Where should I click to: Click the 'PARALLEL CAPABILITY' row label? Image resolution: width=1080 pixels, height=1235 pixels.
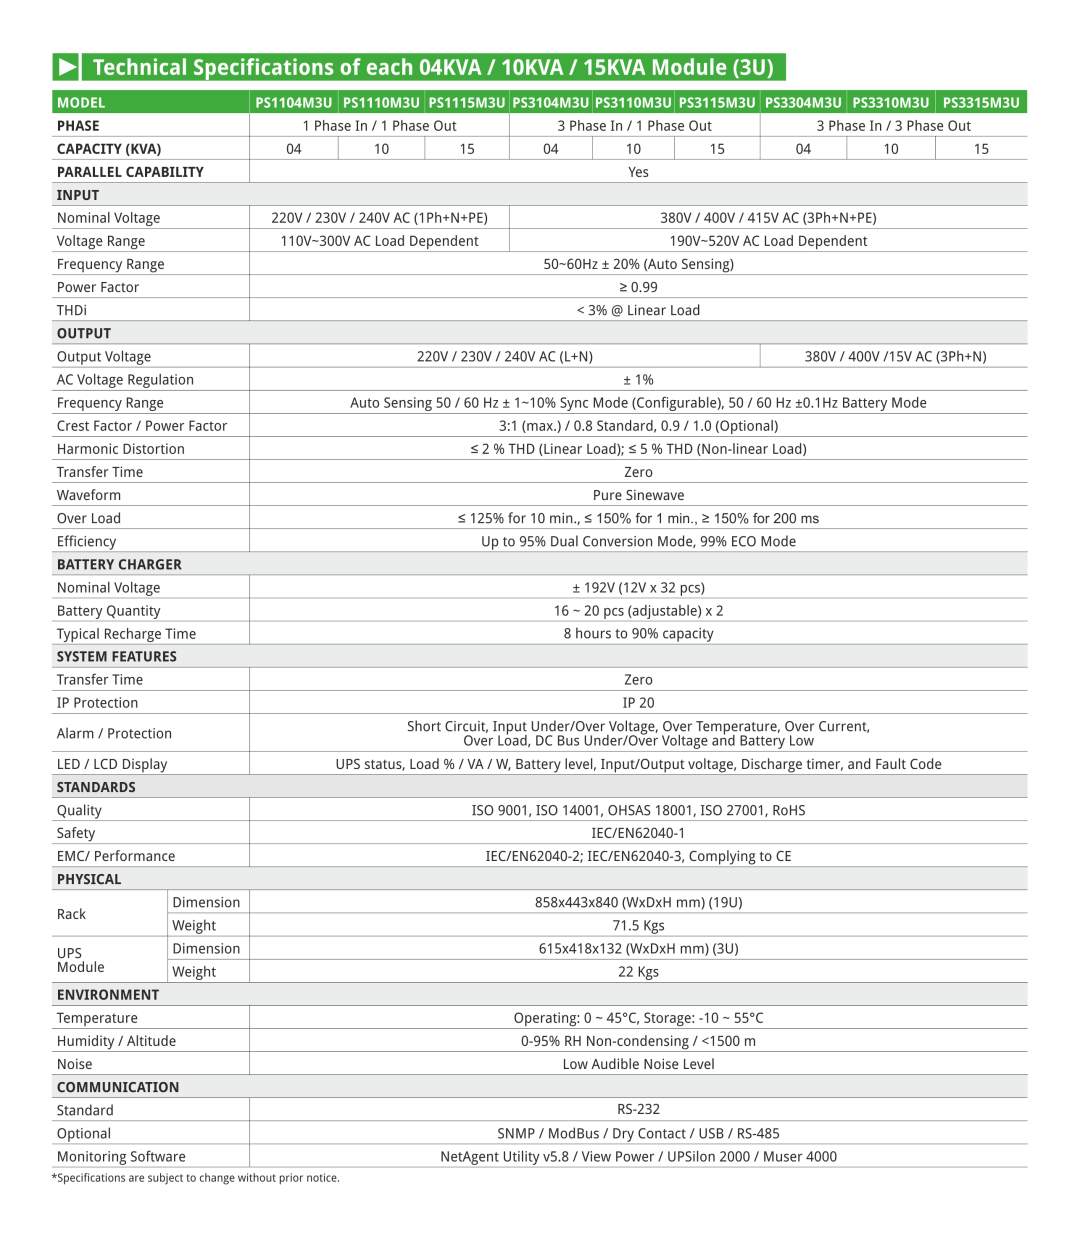pos(130,172)
